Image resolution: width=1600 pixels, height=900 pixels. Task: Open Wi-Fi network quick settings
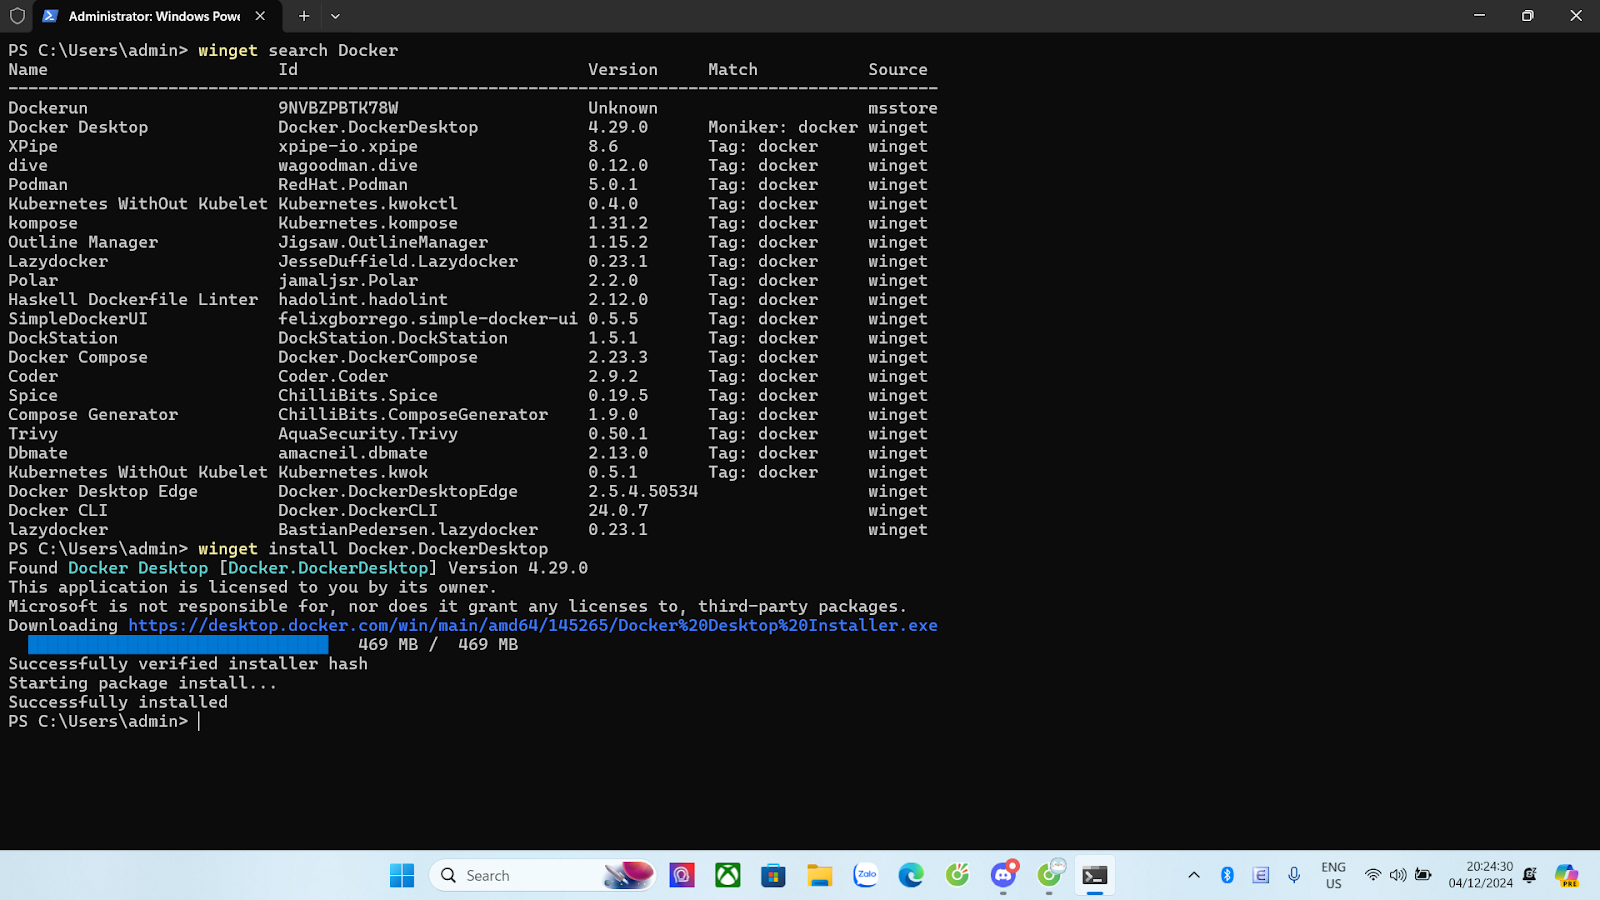coord(1373,875)
